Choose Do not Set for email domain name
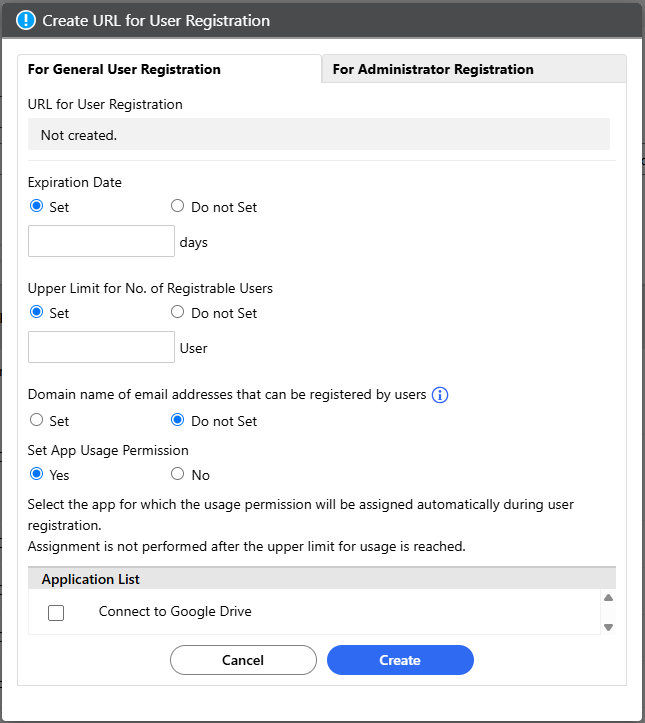This screenshot has width=645, height=723. click(x=178, y=421)
